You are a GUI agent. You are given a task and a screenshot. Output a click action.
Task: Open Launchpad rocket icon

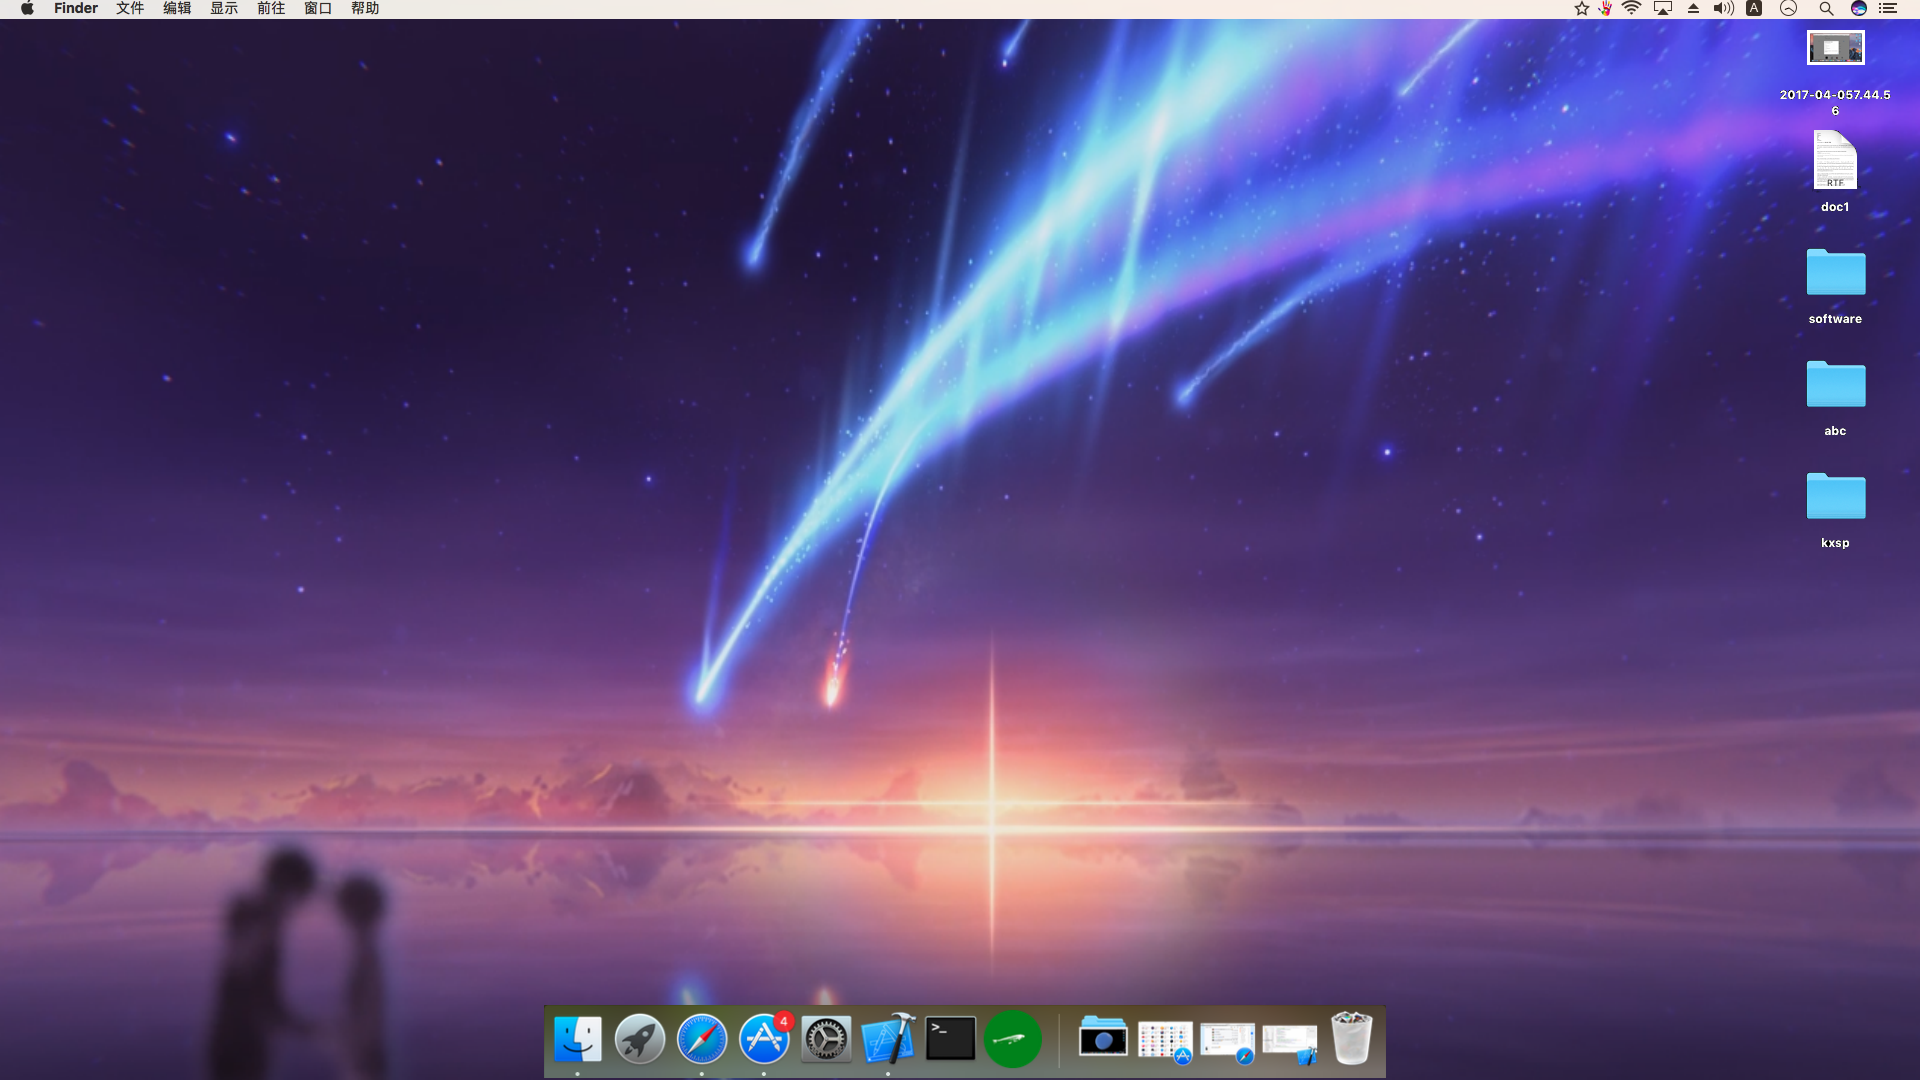(x=640, y=1040)
